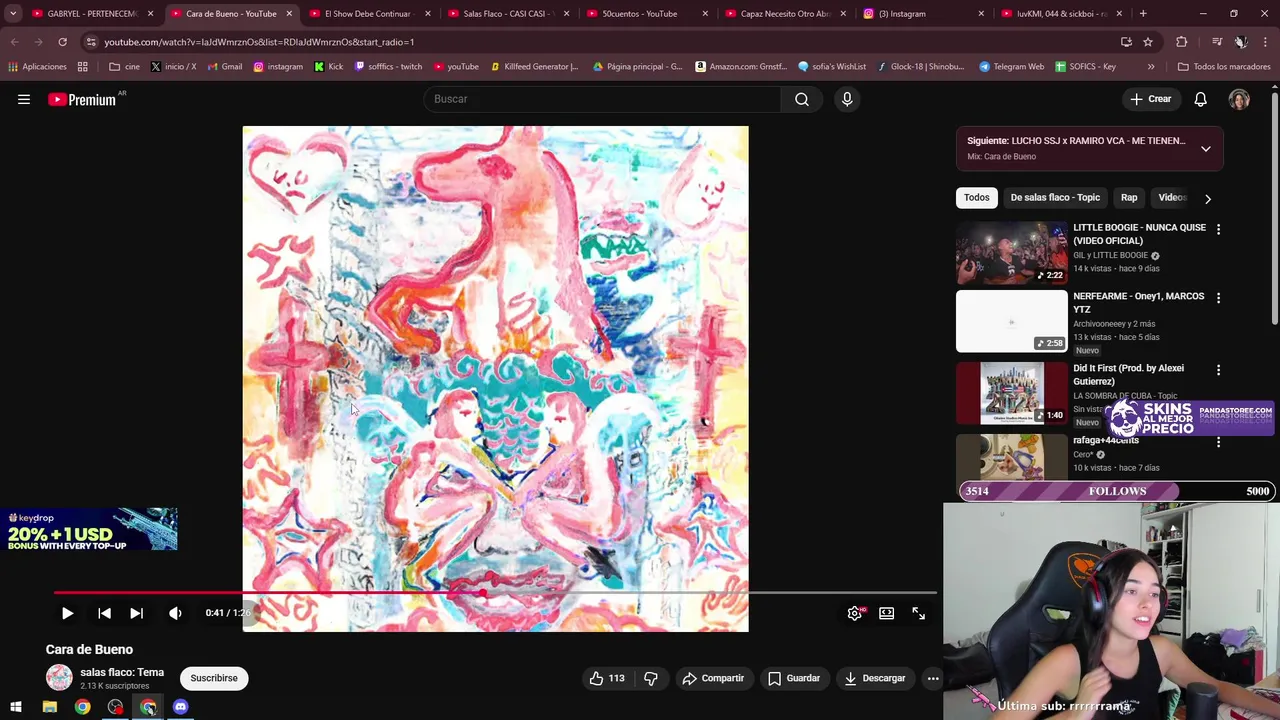The width and height of the screenshot is (1280, 720).
Task: Start voice search with microphone icon
Action: tap(847, 99)
